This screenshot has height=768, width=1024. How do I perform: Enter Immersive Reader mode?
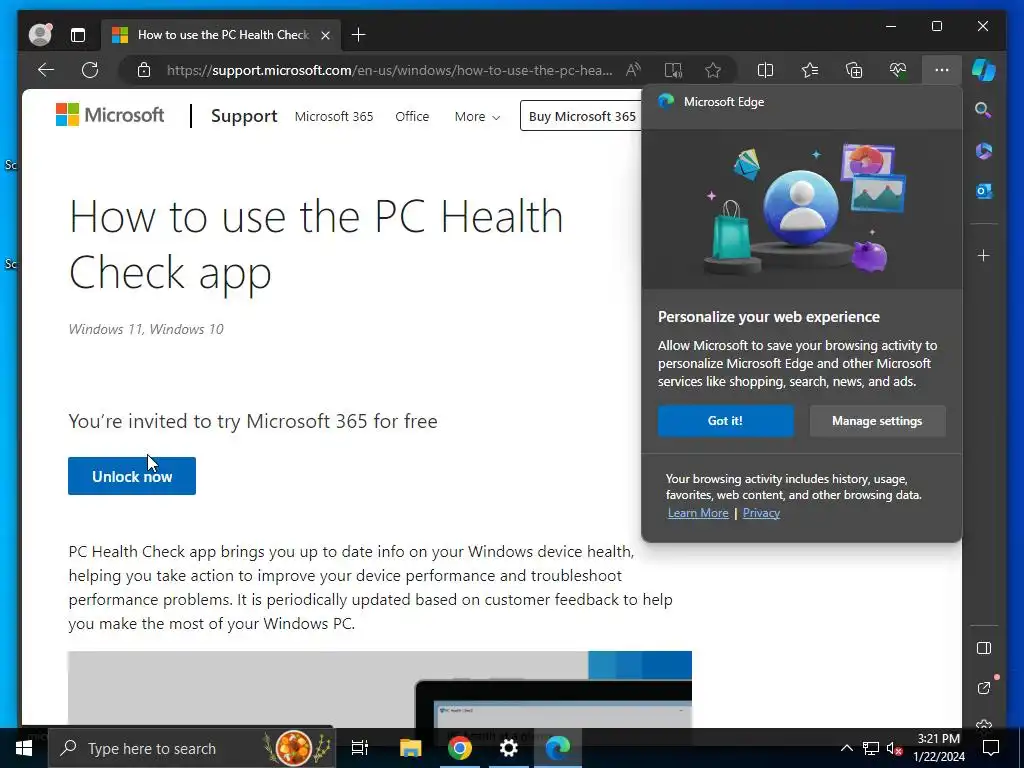[x=673, y=70]
